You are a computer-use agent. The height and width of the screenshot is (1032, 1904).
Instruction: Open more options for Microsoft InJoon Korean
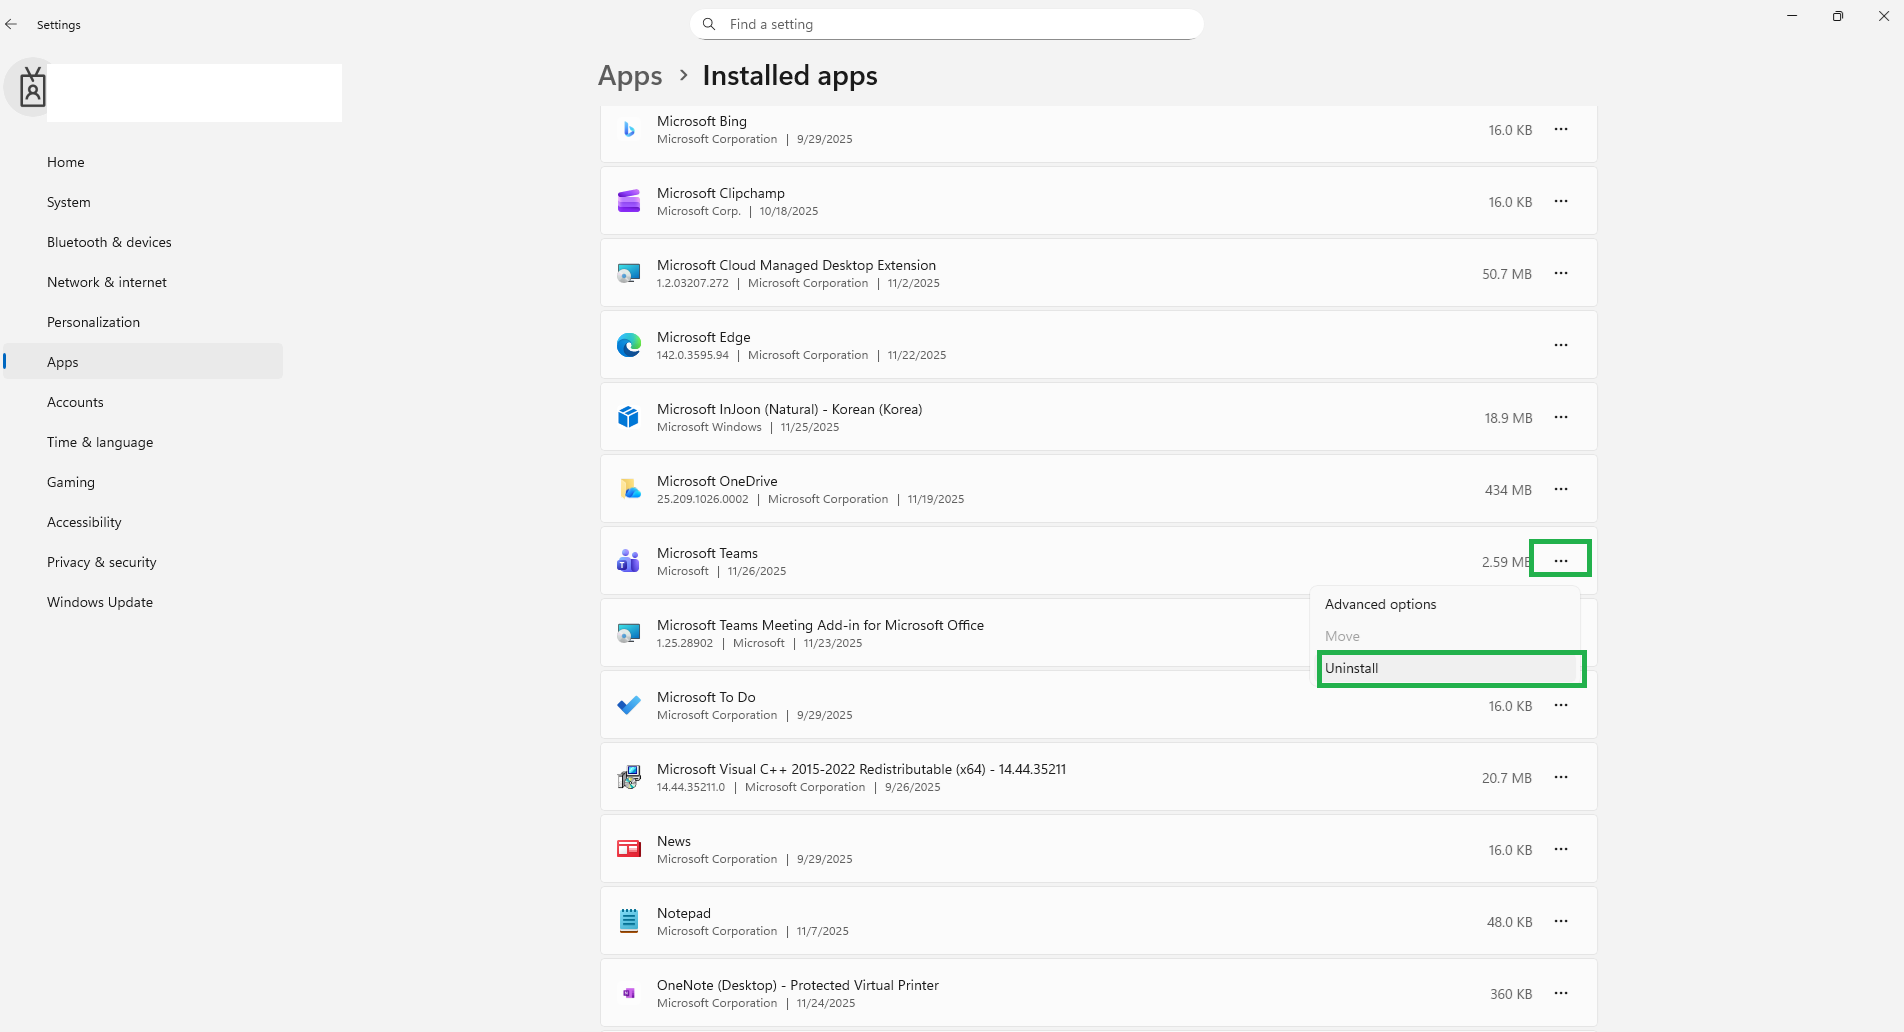tap(1561, 417)
